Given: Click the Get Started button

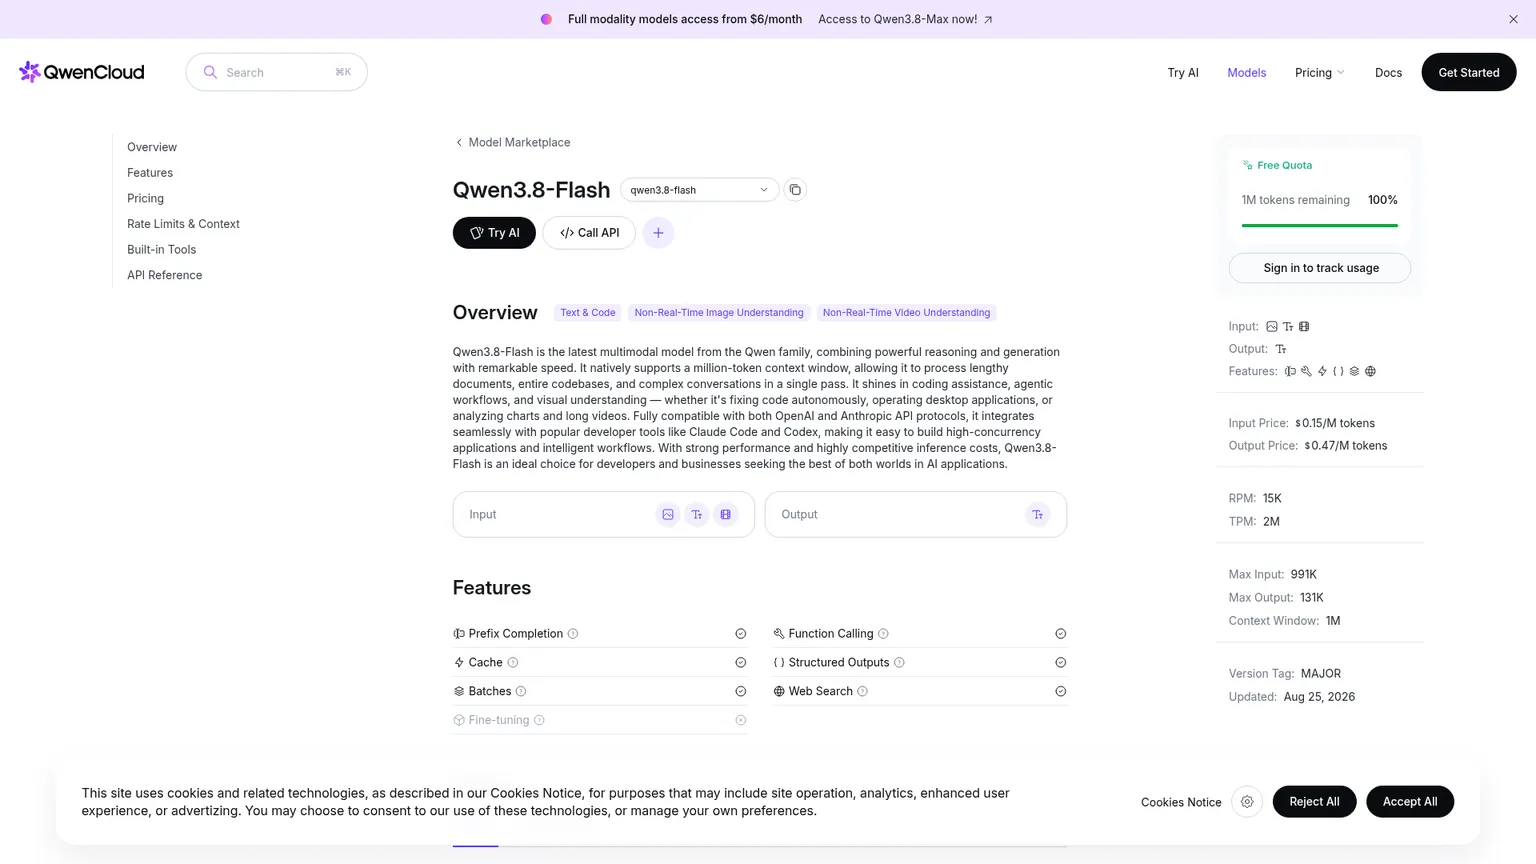Looking at the screenshot, I should tap(1469, 72).
